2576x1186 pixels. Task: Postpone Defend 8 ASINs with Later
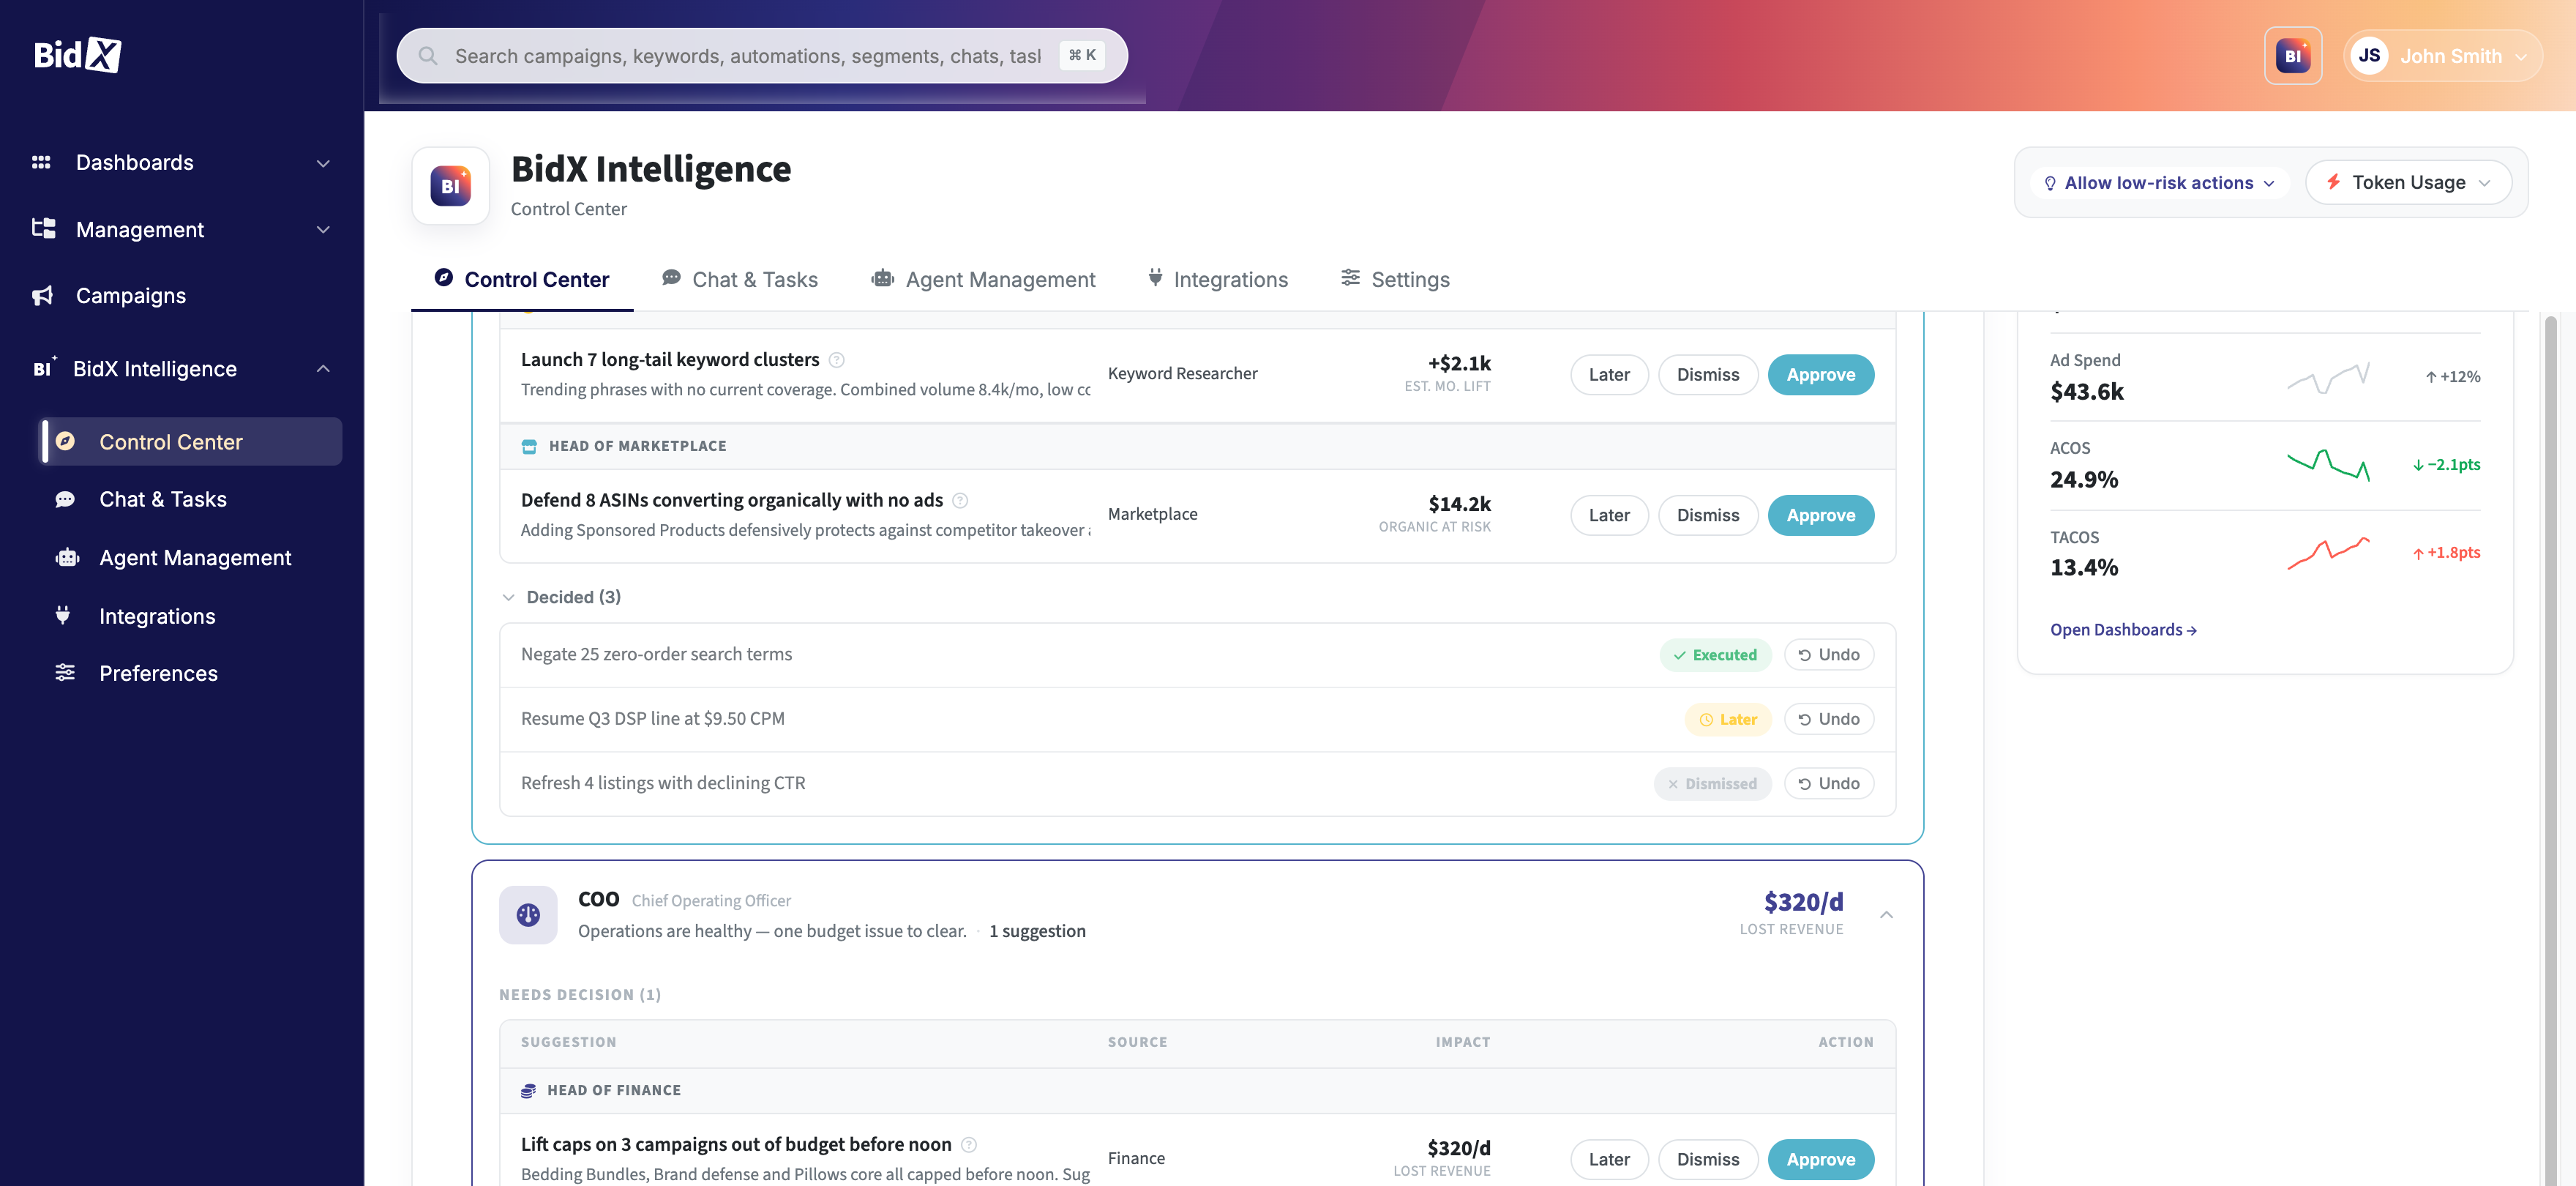[1609, 515]
